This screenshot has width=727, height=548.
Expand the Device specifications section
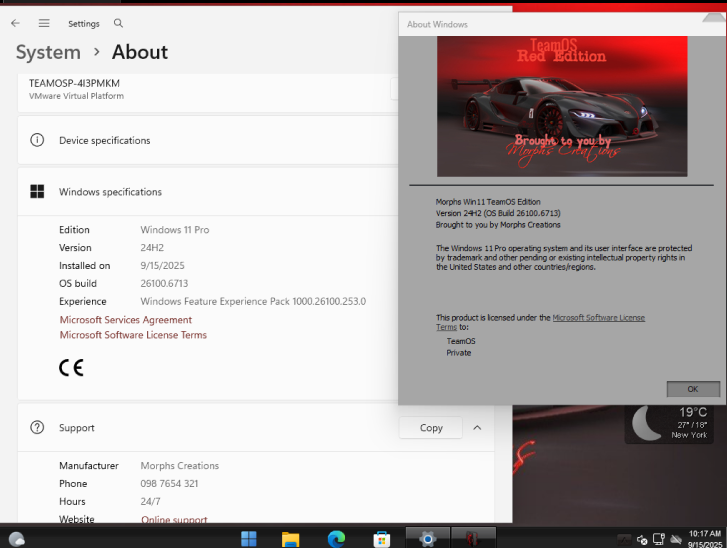click(208, 140)
